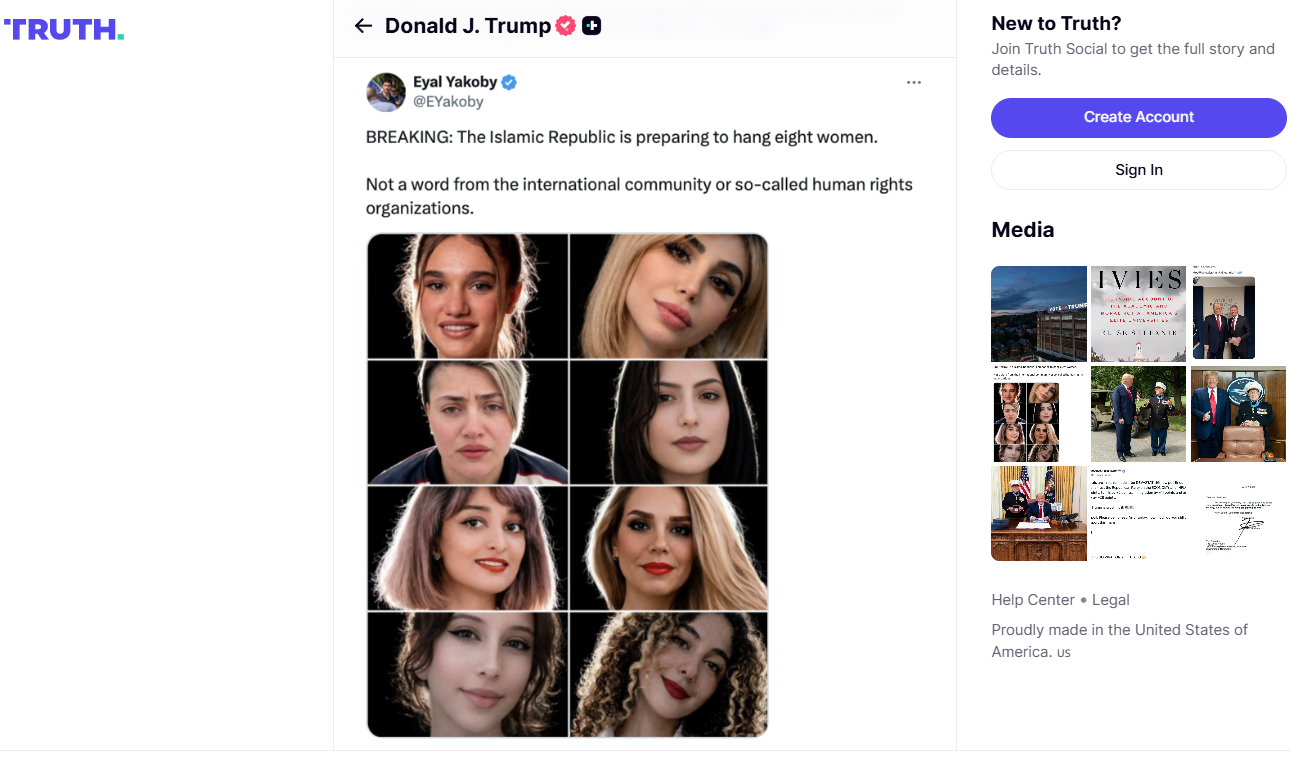Open the Legal link
The image size is (1290, 766).
[x=1111, y=600]
